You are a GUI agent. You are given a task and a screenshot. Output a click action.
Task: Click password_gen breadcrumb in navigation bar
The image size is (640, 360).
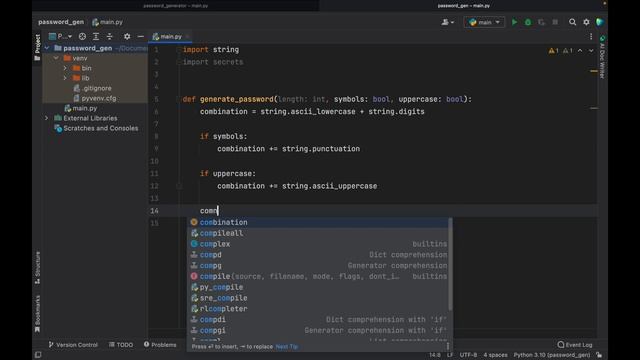pyautogui.click(x=61, y=22)
